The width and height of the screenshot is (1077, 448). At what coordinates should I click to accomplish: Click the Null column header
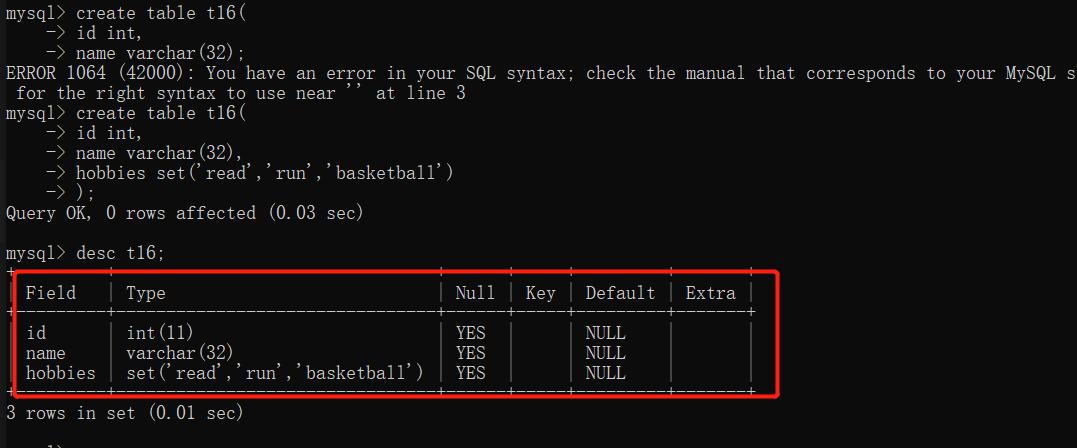point(475,293)
